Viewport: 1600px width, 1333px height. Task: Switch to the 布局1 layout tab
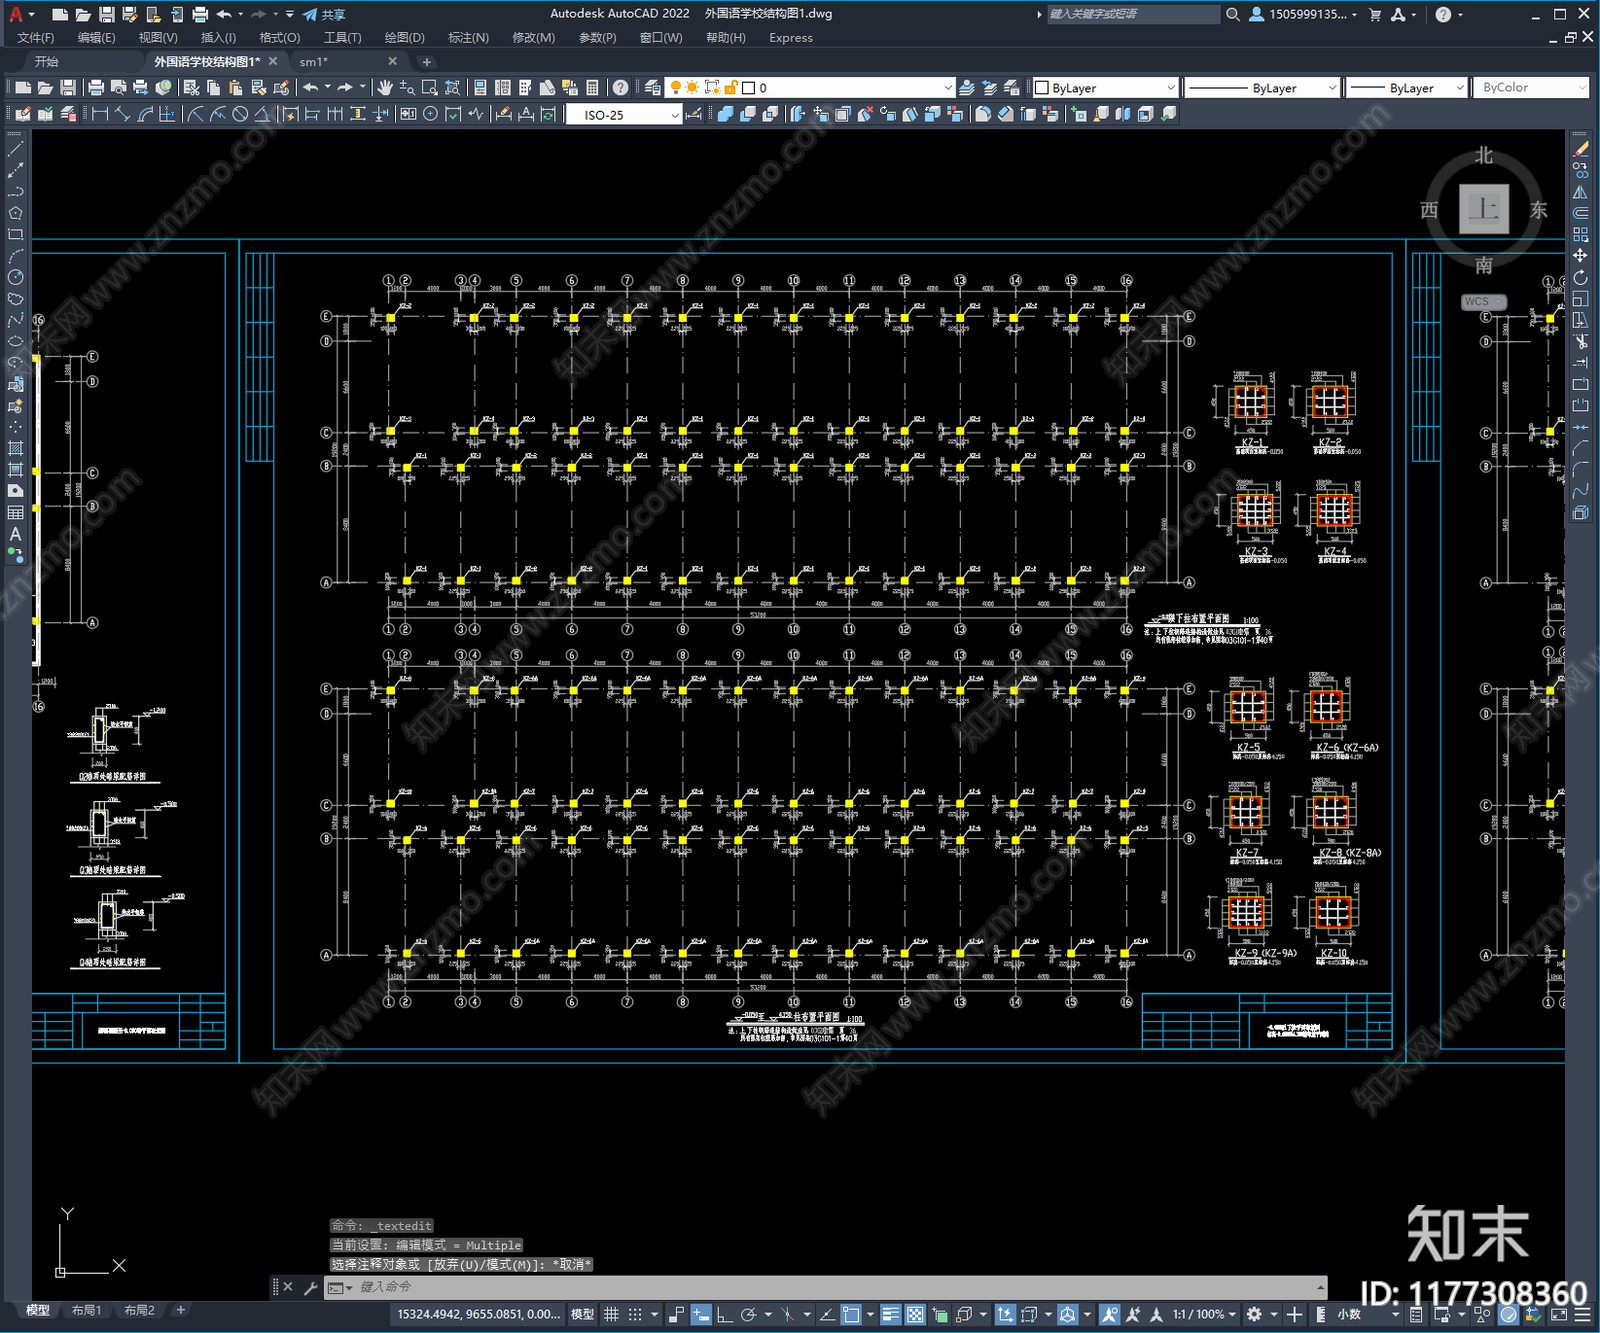(x=87, y=1310)
